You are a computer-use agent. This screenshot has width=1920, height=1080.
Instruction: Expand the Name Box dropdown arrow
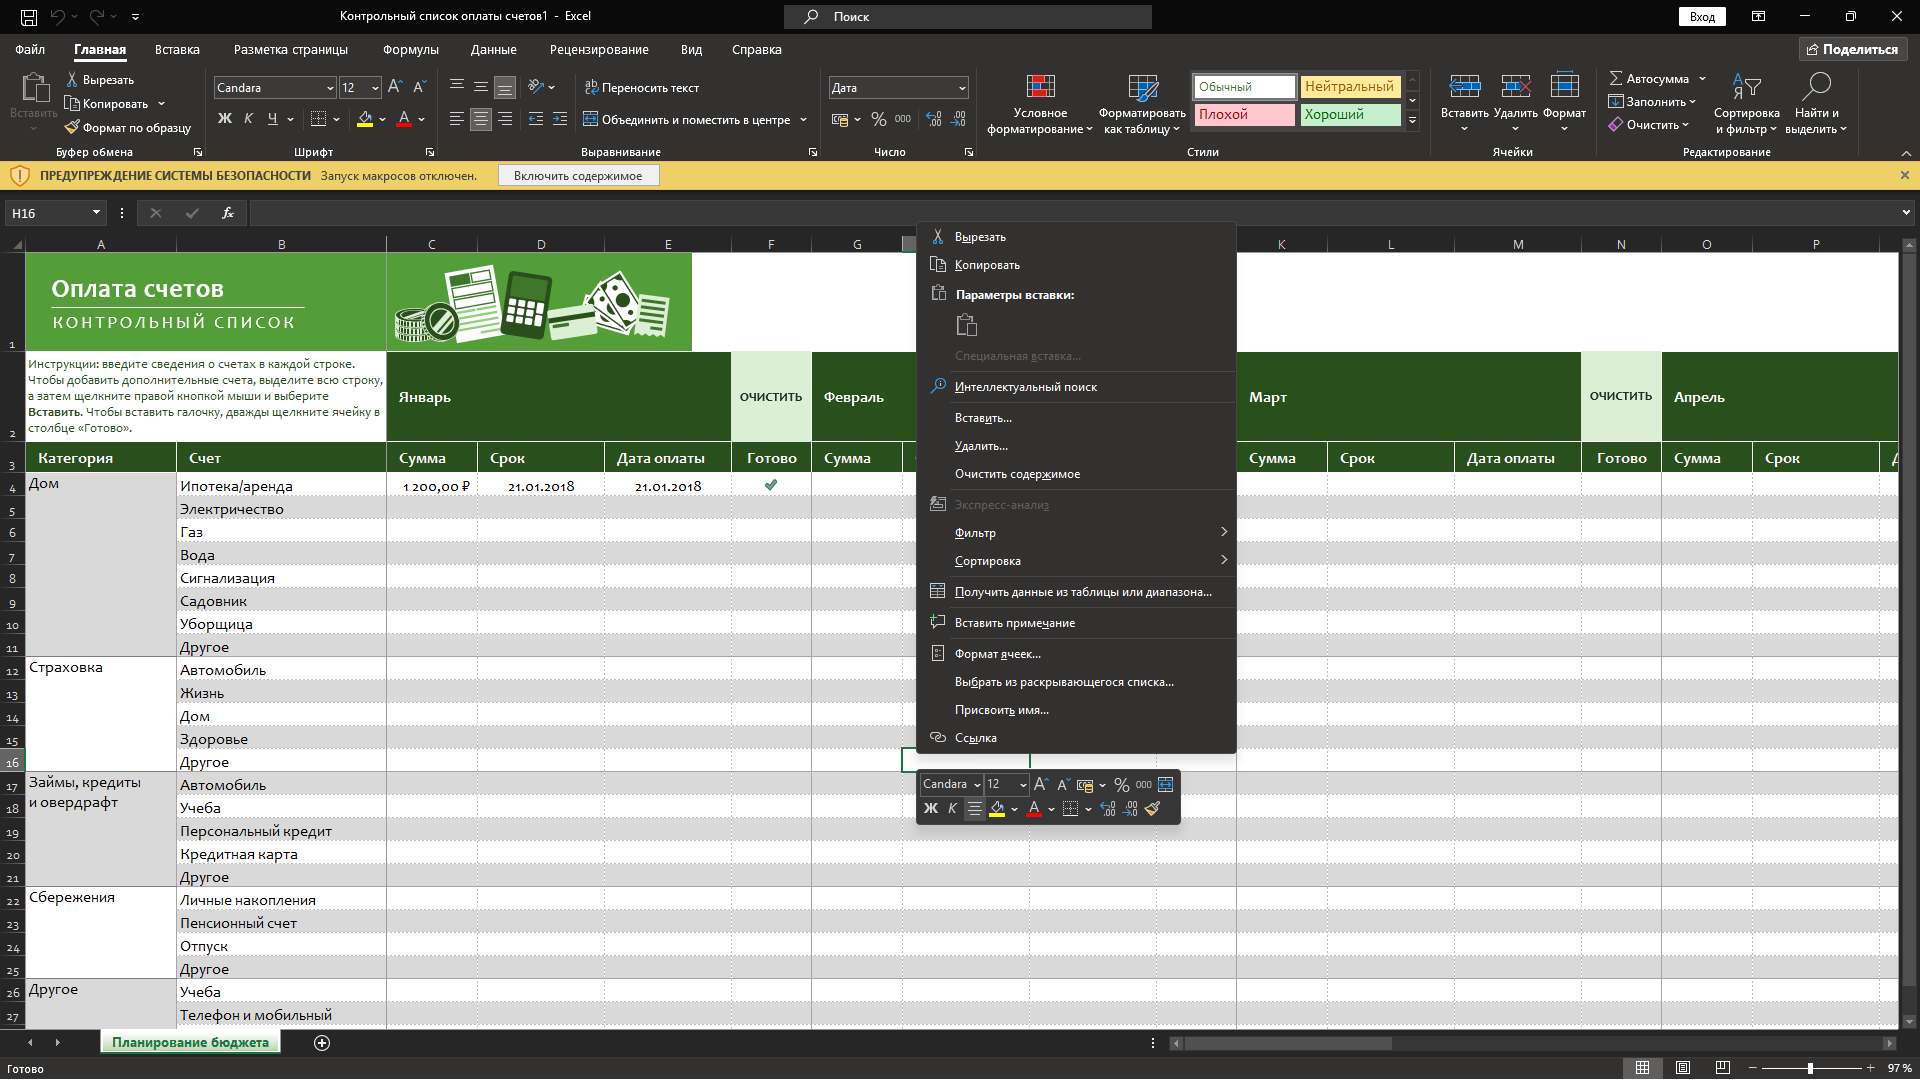96,213
